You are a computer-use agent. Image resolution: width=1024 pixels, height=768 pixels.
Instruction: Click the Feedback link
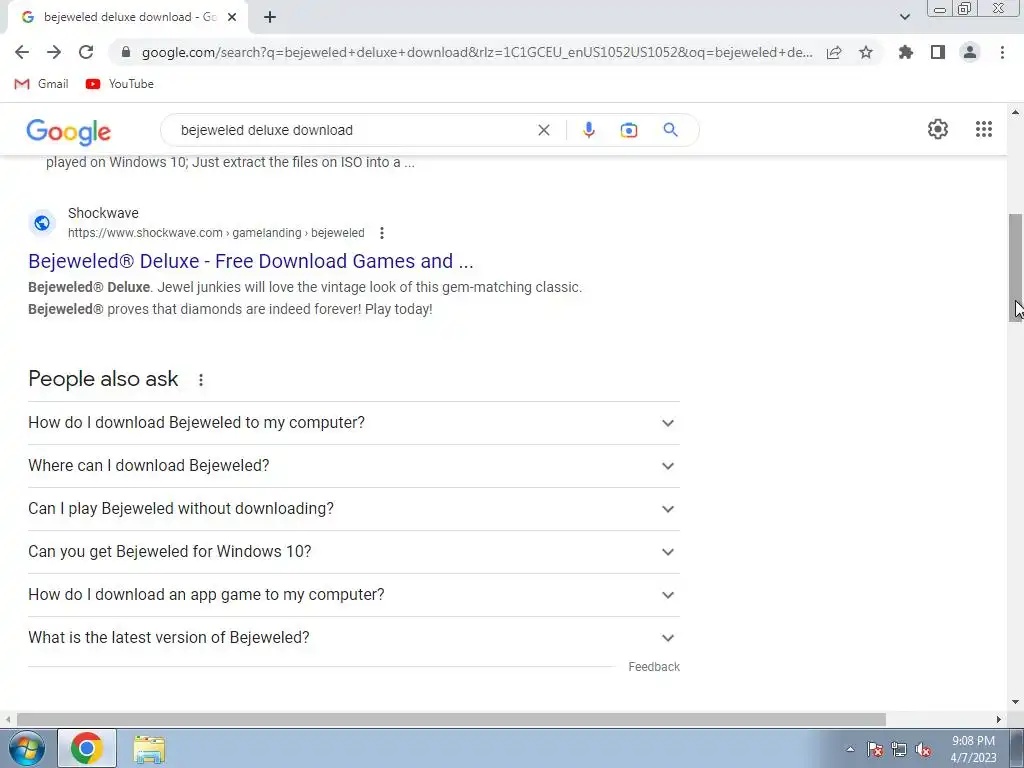tap(654, 667)
